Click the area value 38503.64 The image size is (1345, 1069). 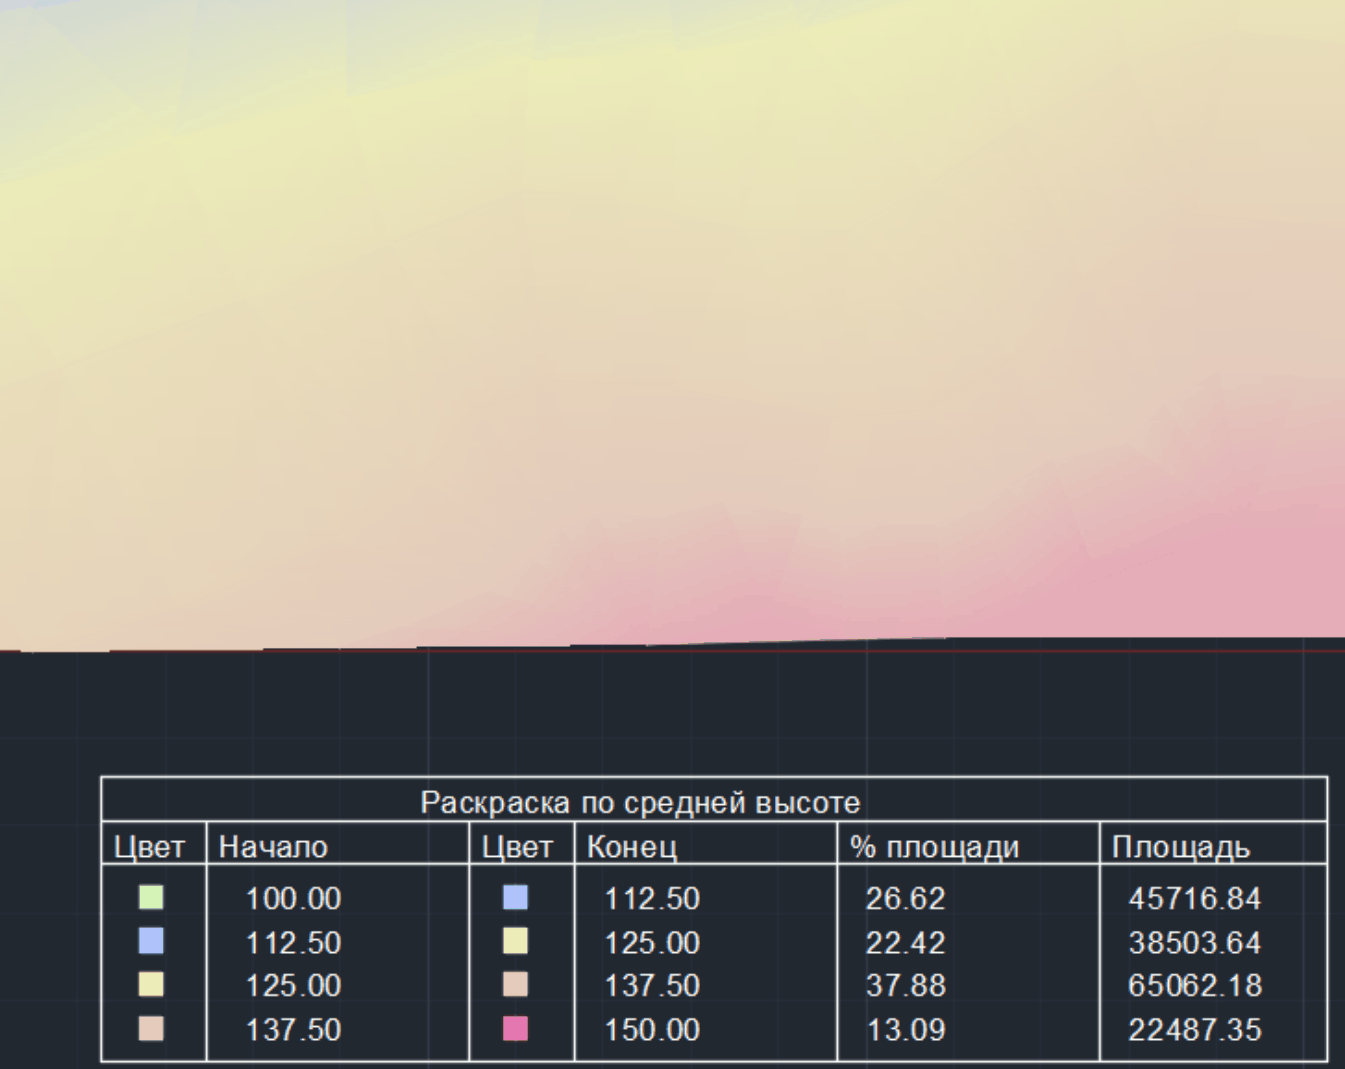click(1194, 942)
